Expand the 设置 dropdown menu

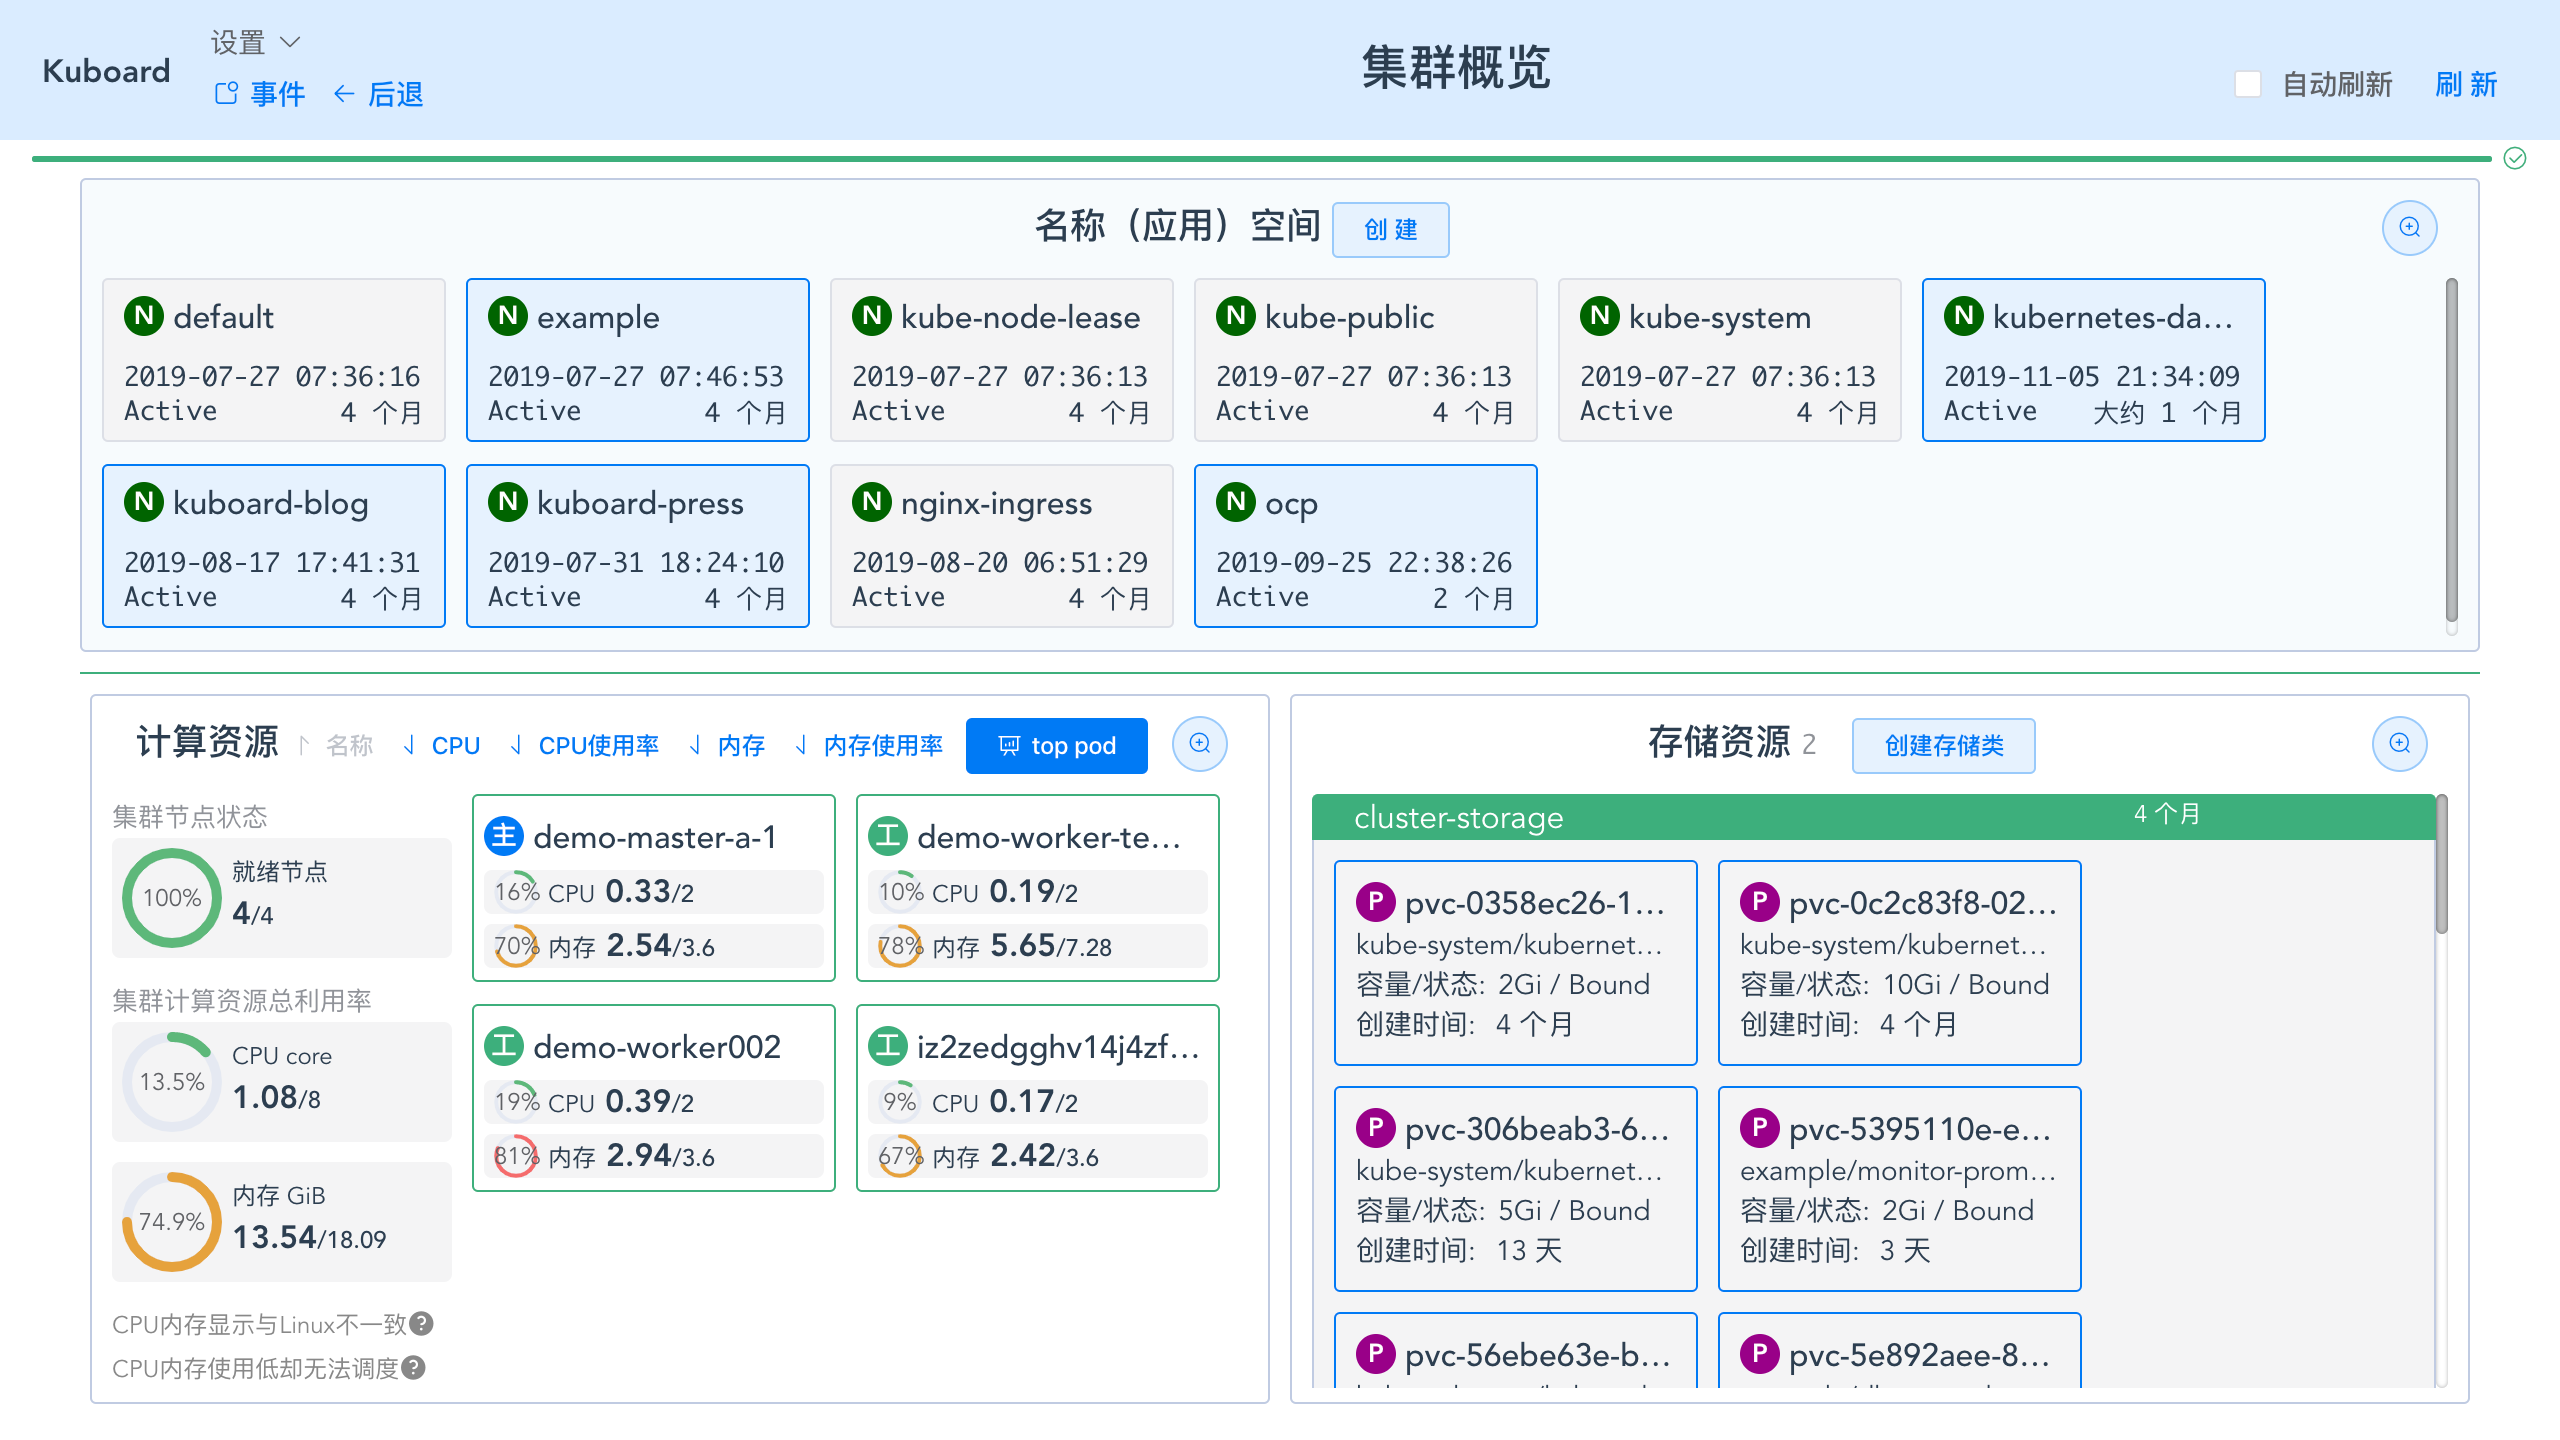[x=254, y=41]
